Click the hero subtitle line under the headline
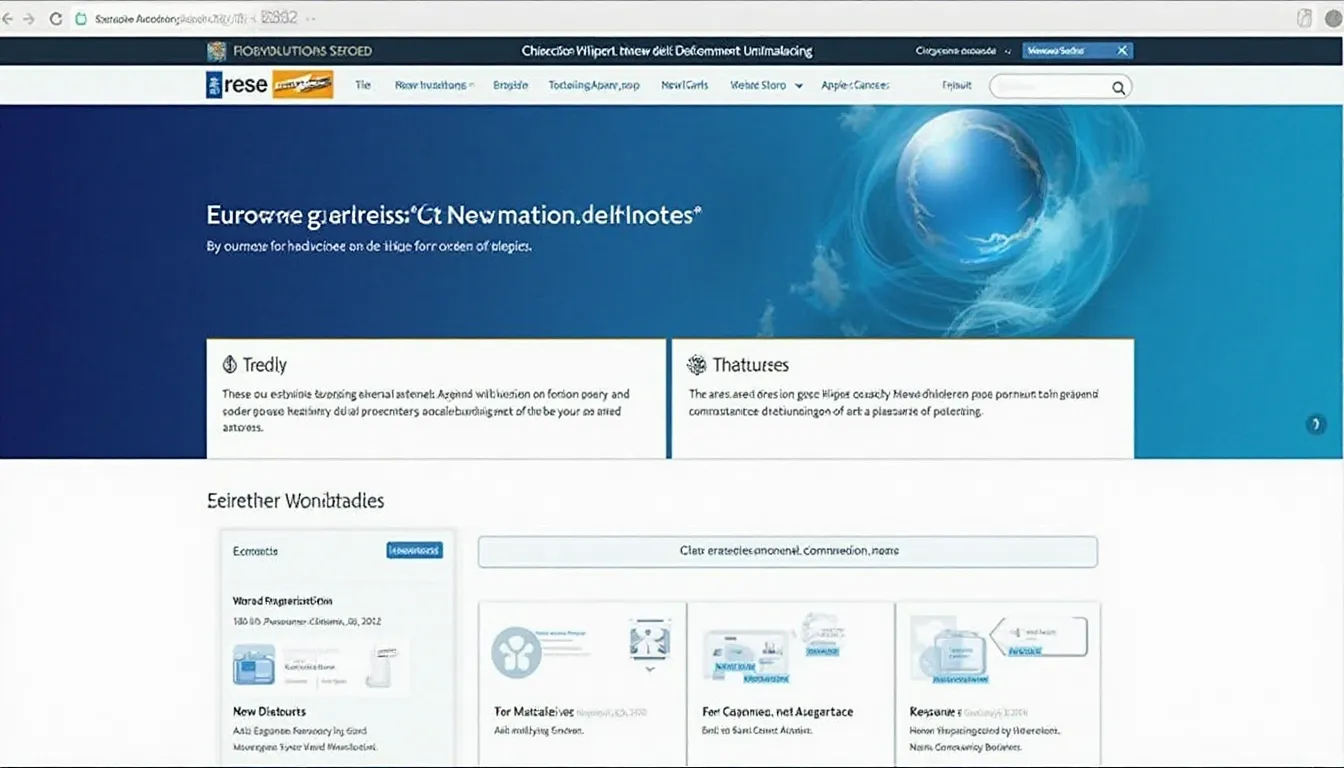The image size is (1344, 768). (369, 246)
